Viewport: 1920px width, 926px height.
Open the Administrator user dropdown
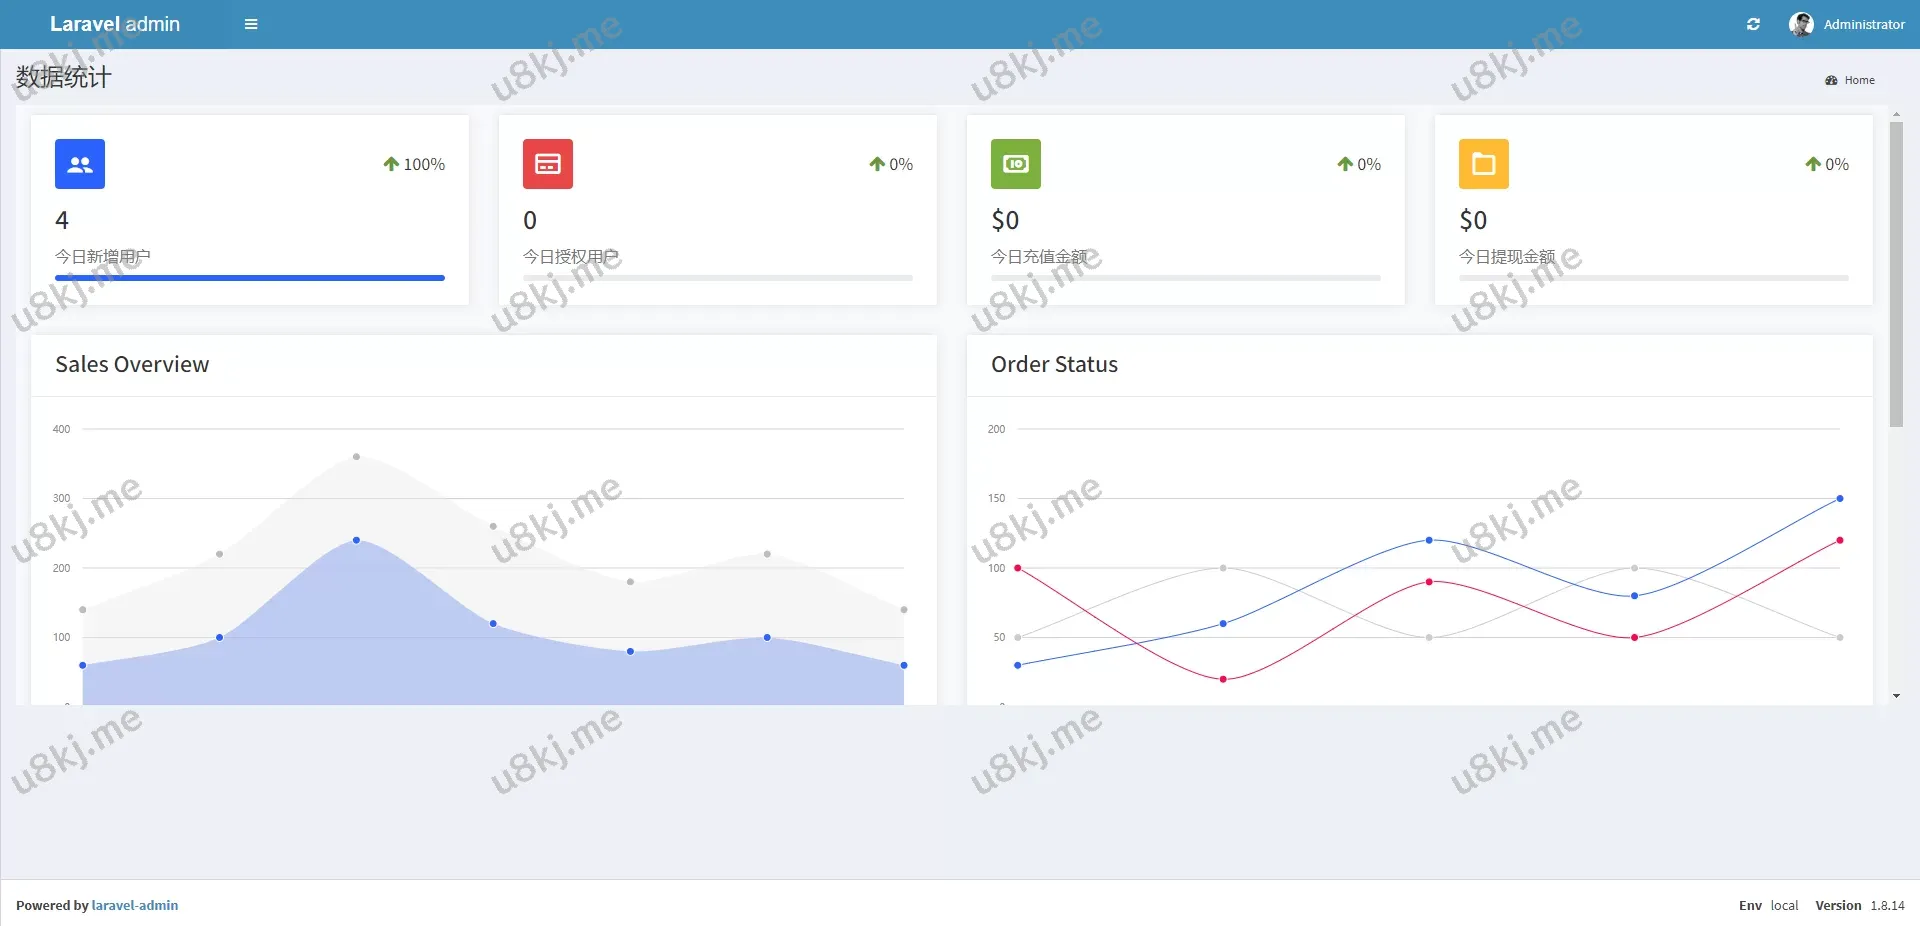[x=1863, y=24]
